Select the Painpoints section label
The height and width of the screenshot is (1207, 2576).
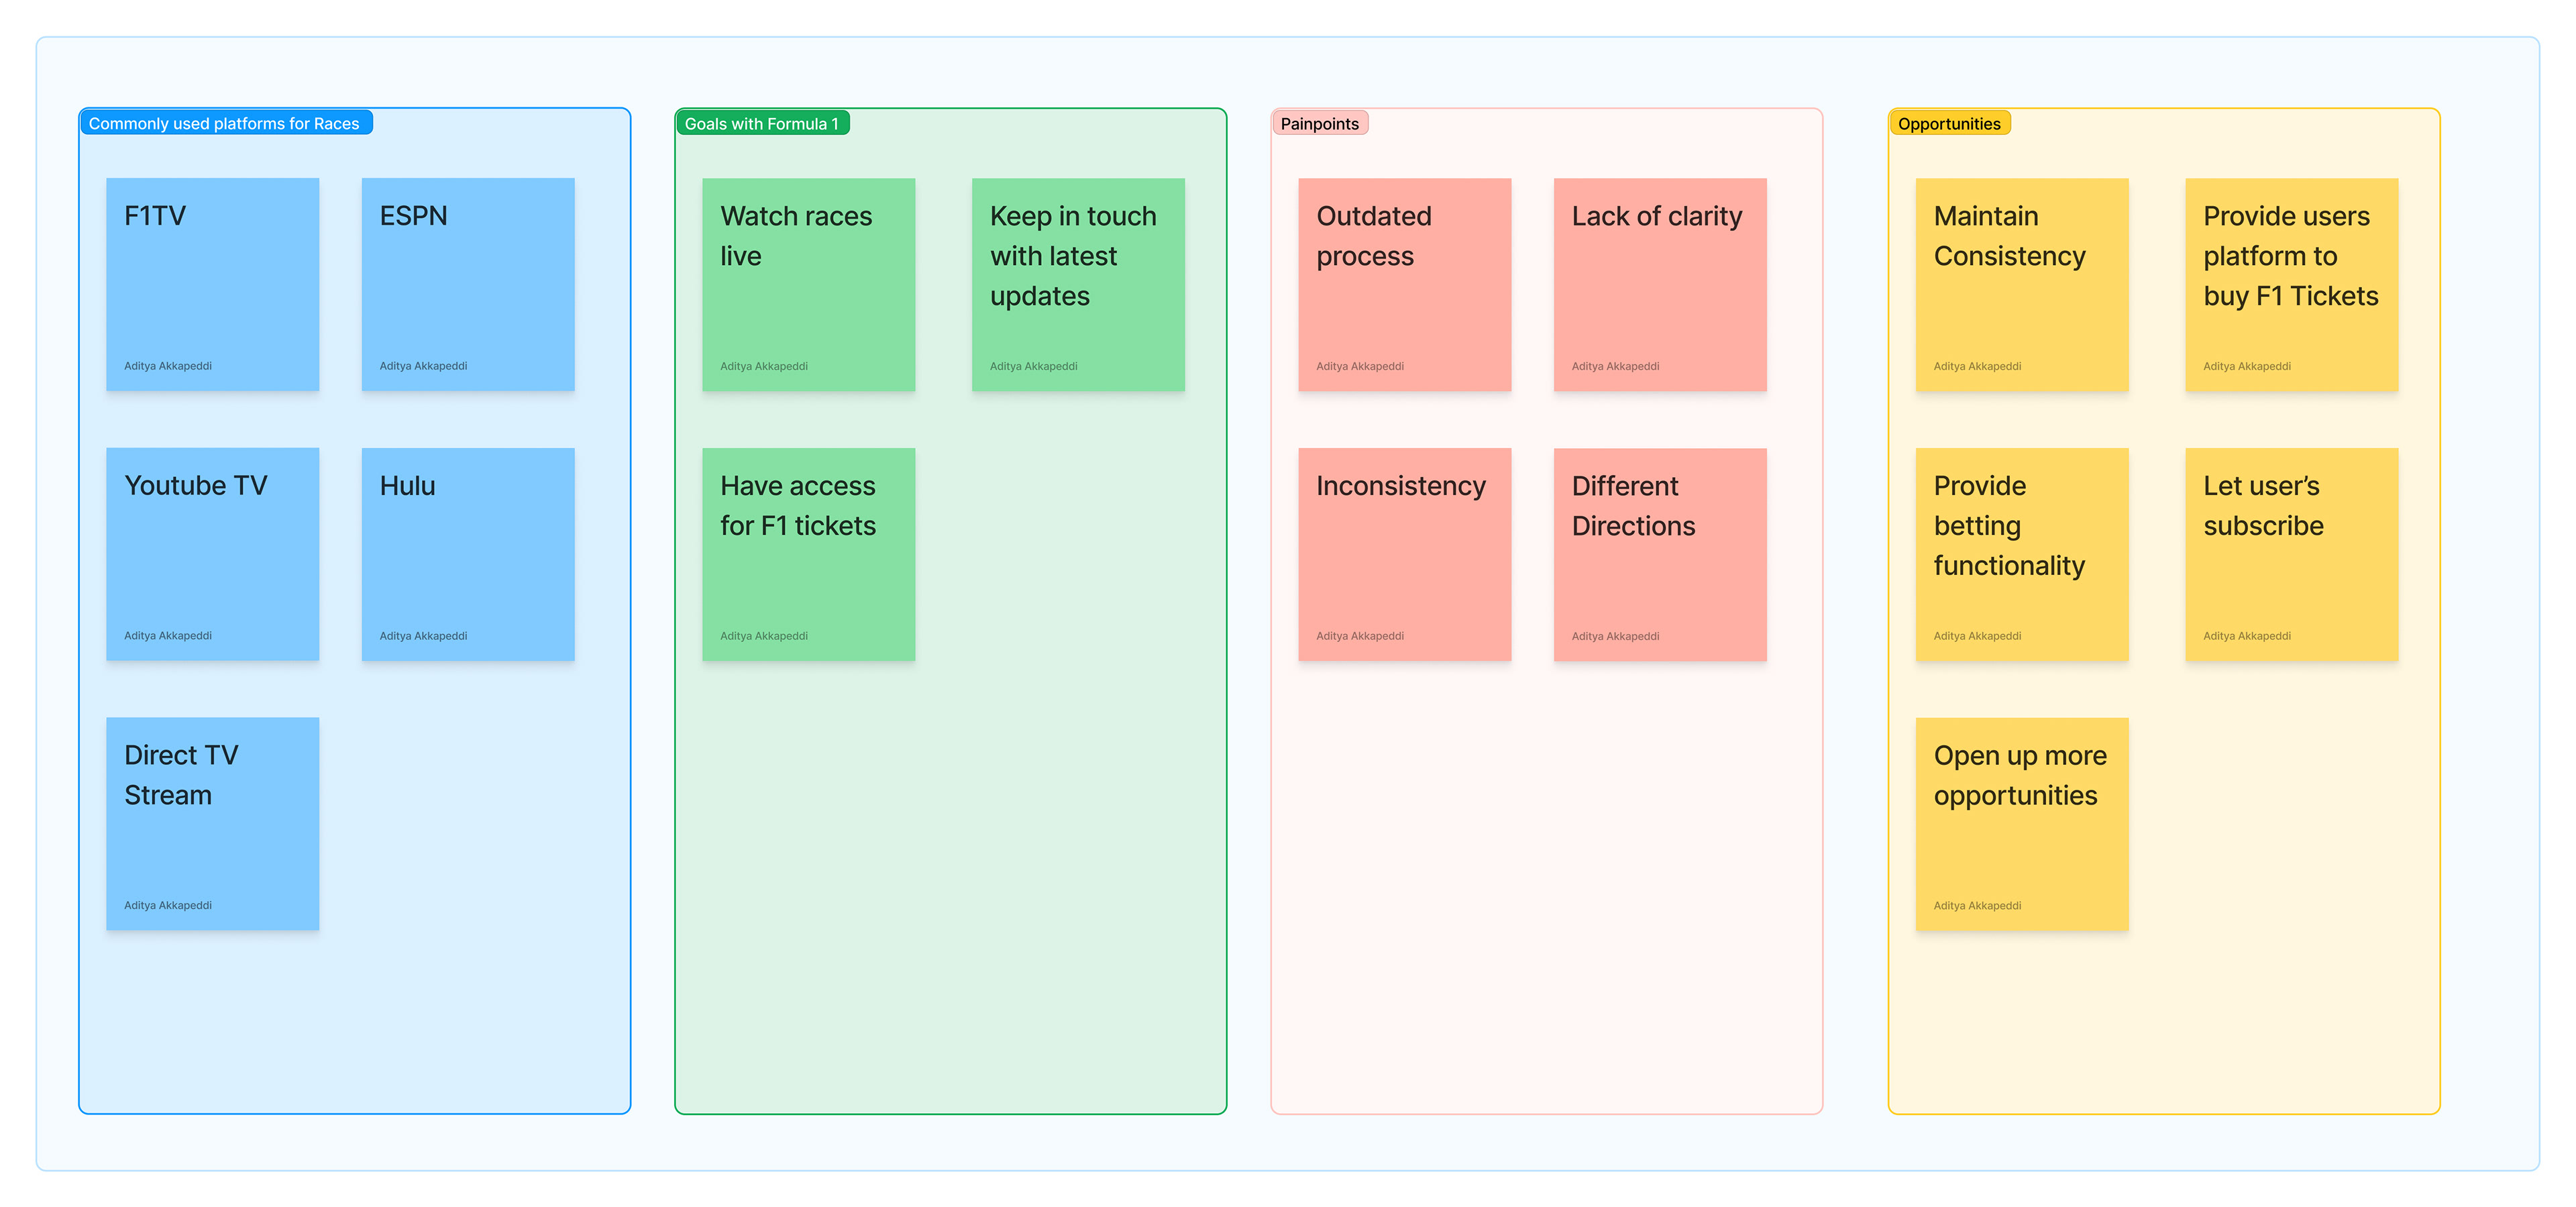[1319, 123]
